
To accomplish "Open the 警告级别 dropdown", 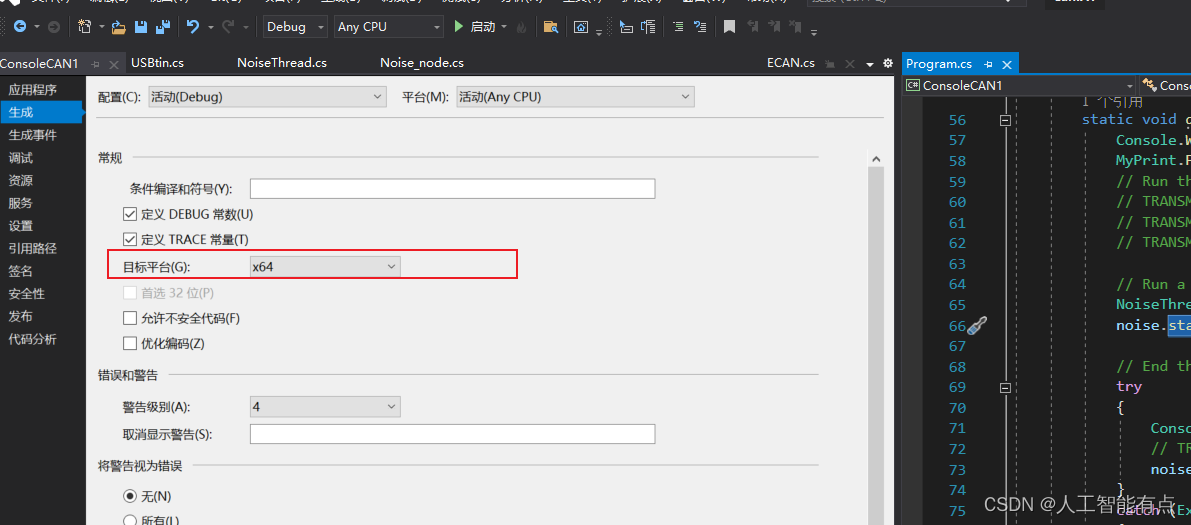I will (325, 406).
